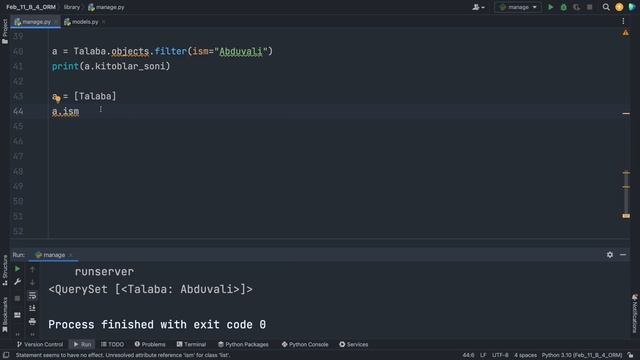The width and height of the screenshot is (640, 360).
Task: Open the Bookmarks tool window sidebar
Action: pos(5,315)
